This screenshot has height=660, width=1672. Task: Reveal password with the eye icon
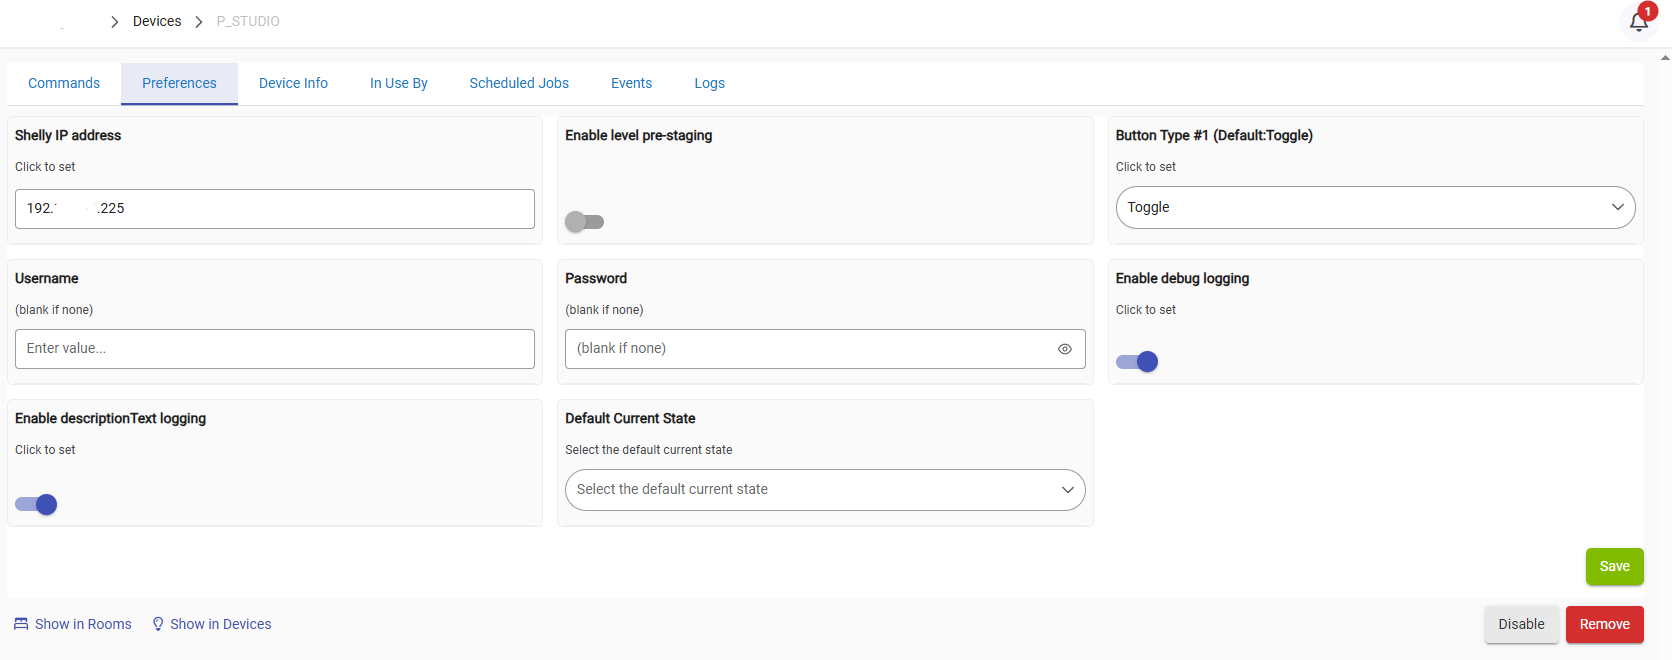click(x=1064, y=349)
